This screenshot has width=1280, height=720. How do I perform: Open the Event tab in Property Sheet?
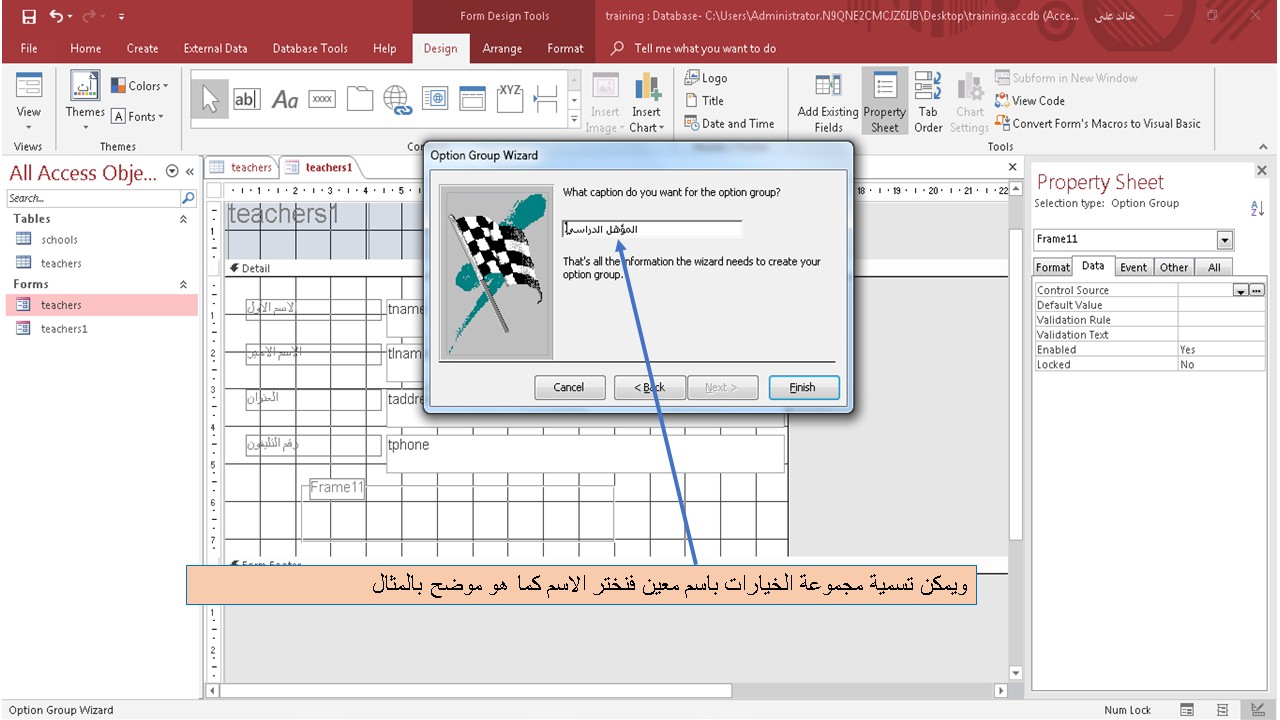click(1133, 267)
